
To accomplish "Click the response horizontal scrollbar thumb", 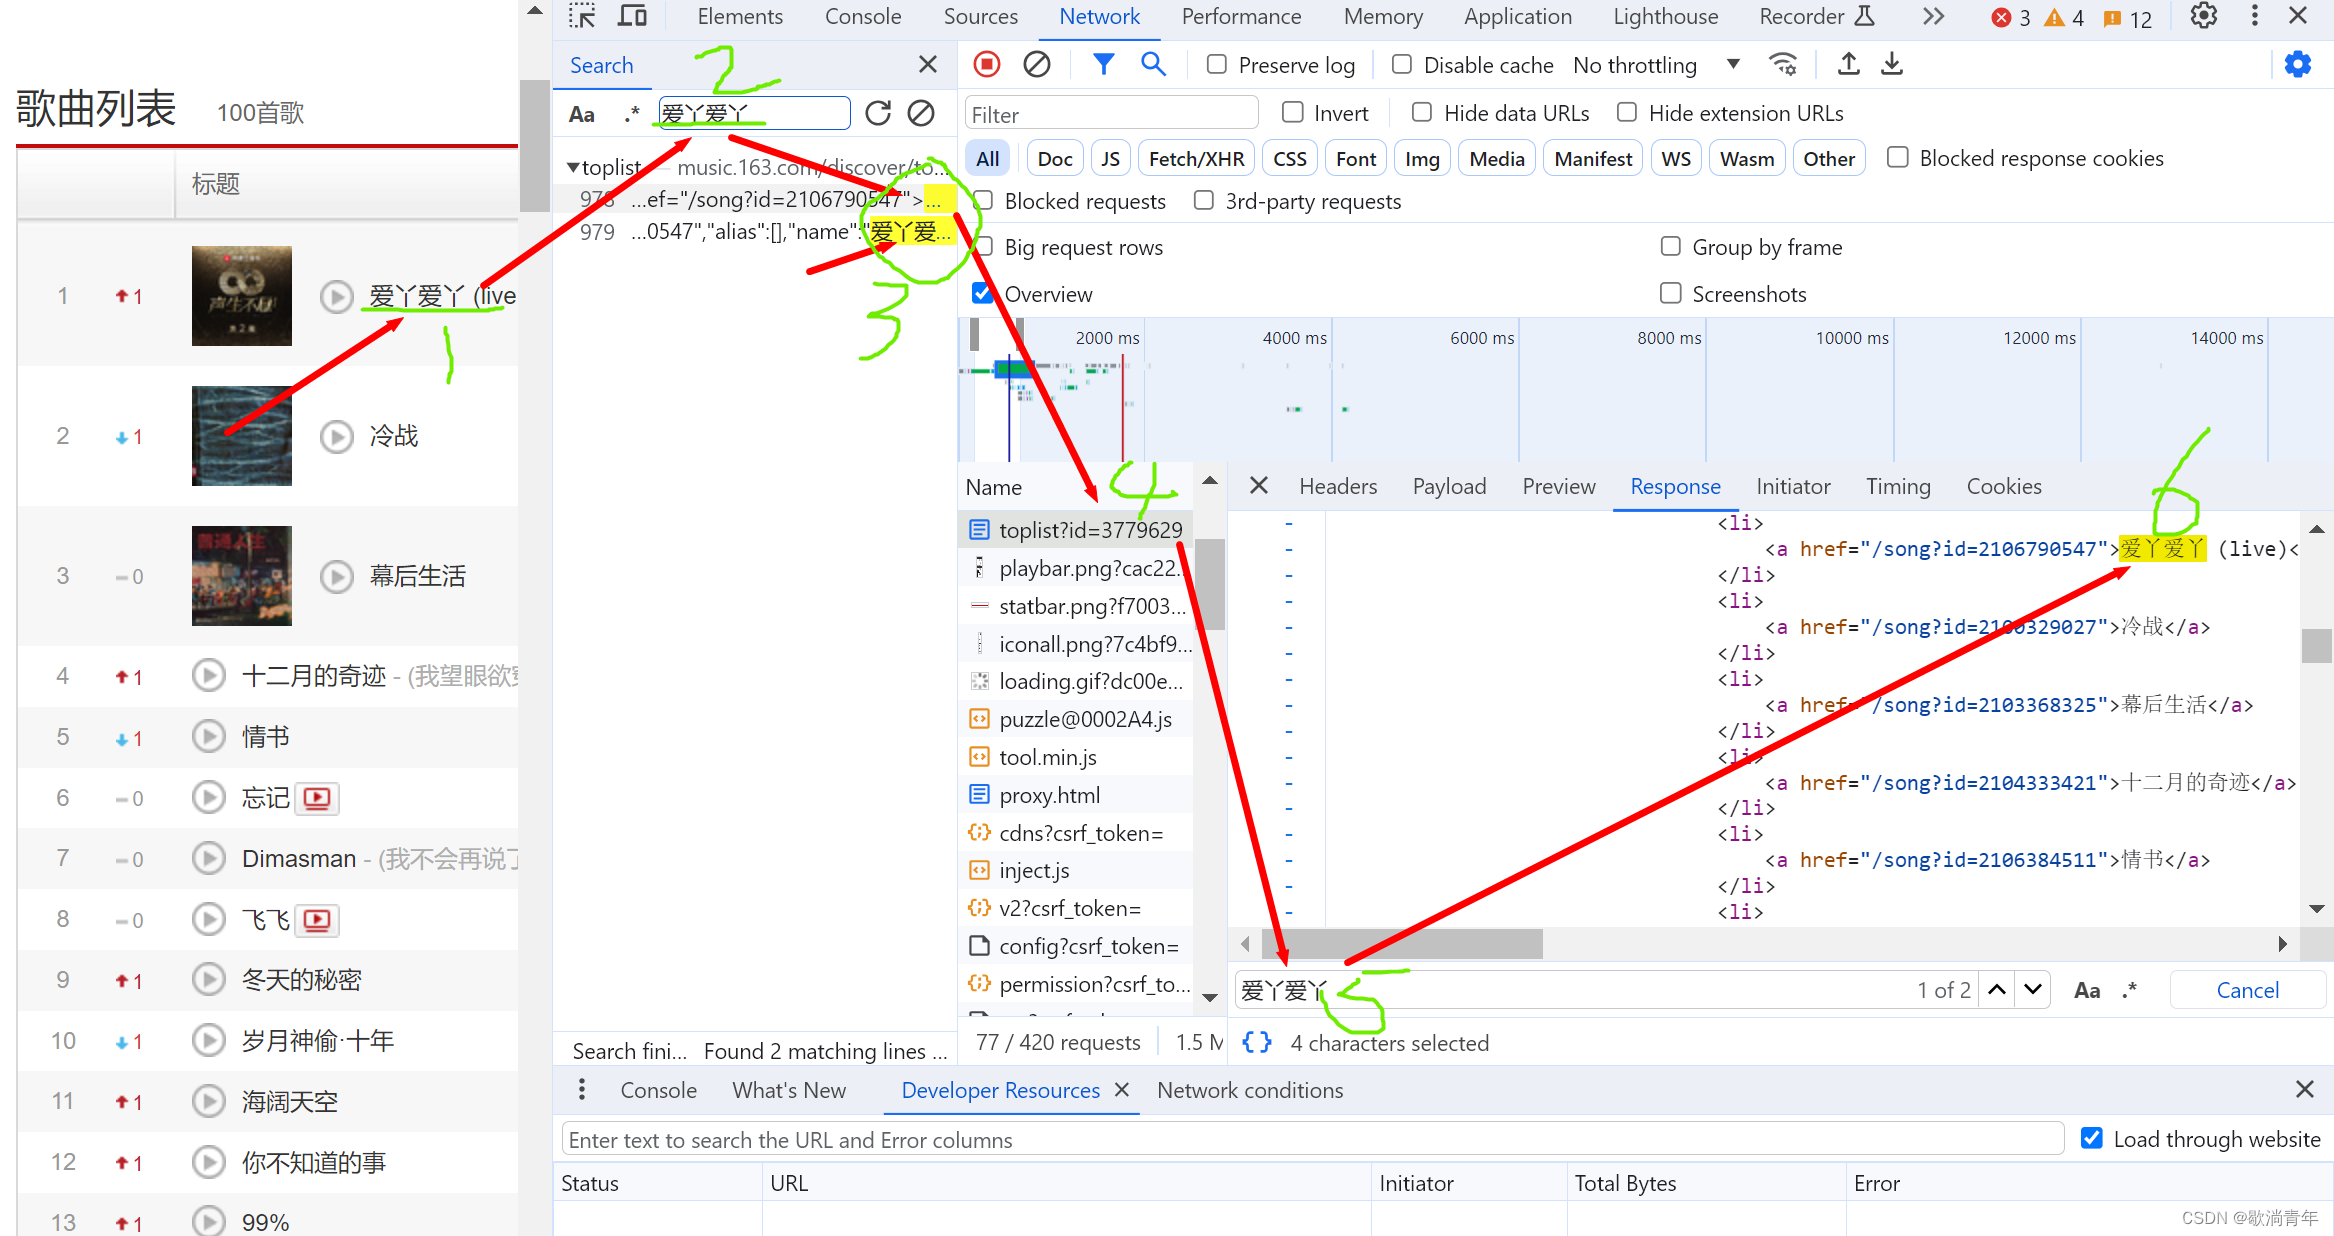I will (x=1402, y=943).
